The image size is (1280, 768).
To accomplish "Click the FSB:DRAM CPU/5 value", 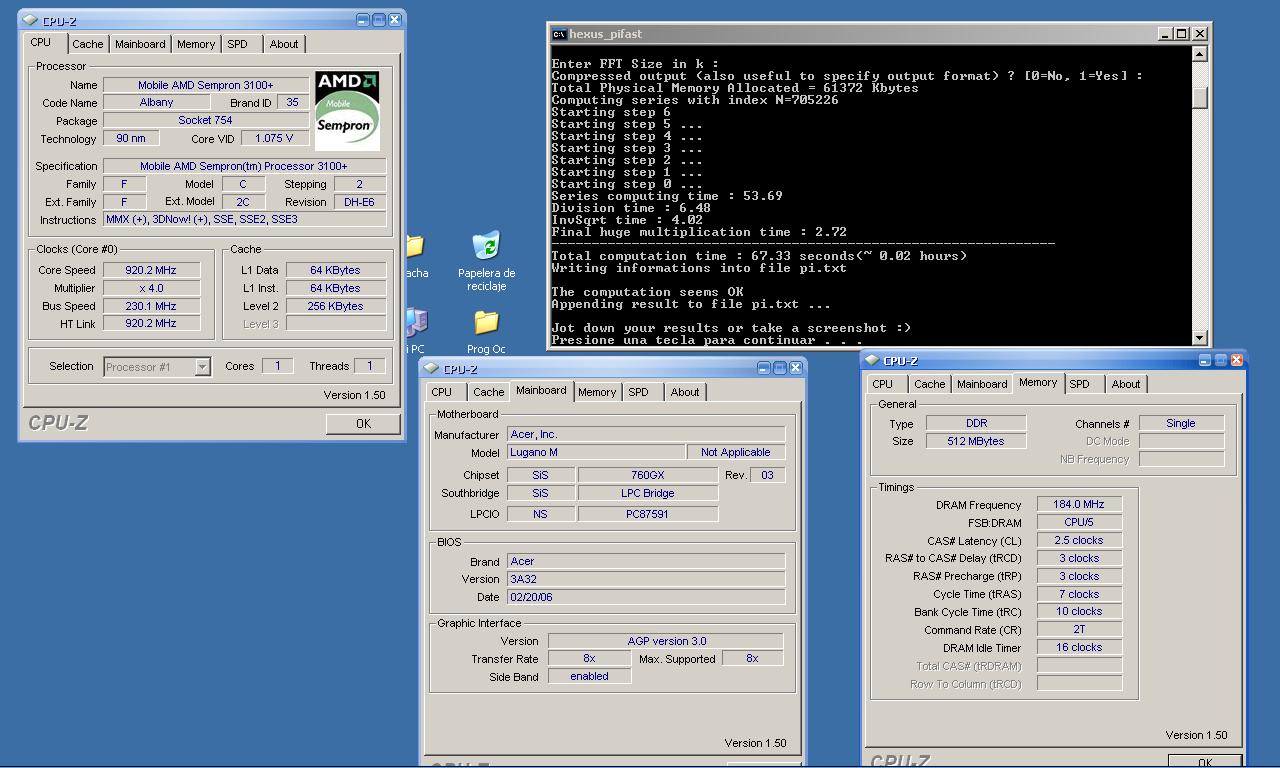I will [x=1079, y=522].
